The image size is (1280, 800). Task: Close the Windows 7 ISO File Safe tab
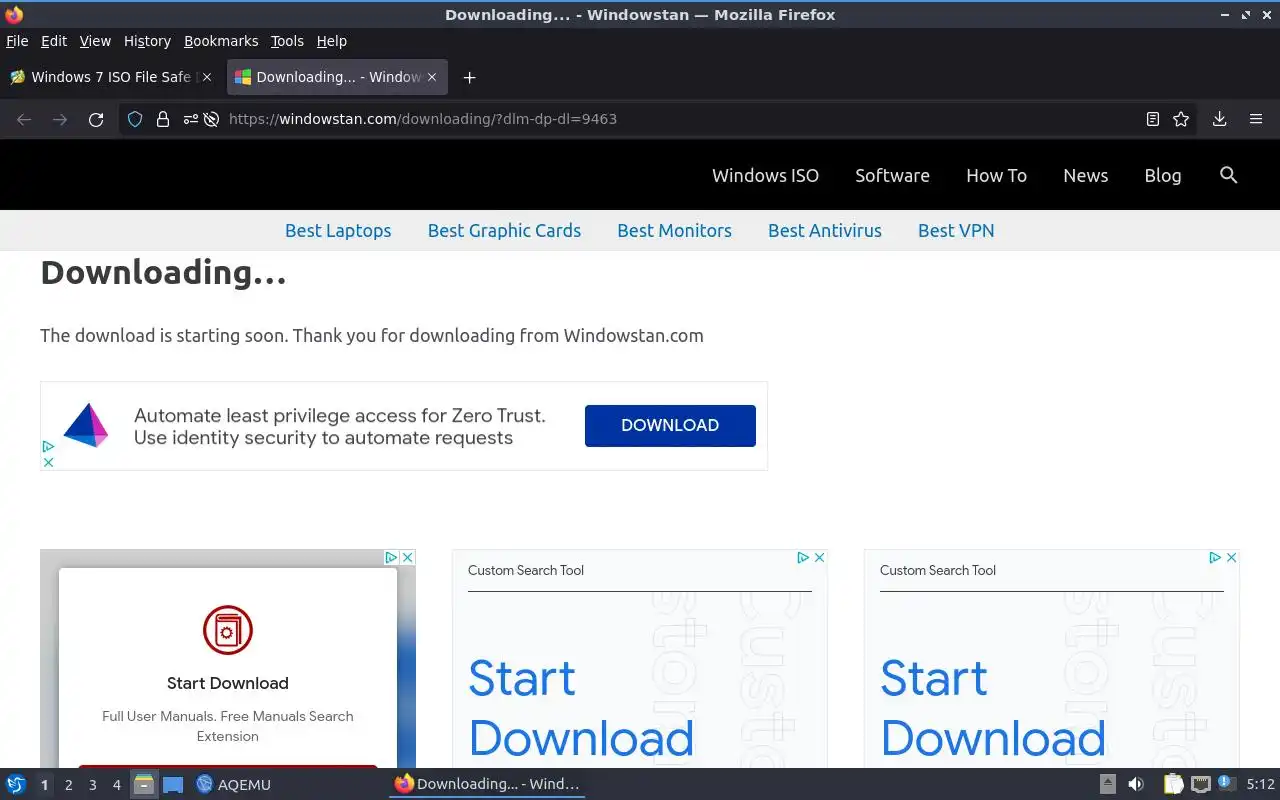click(x=207, y=77)
